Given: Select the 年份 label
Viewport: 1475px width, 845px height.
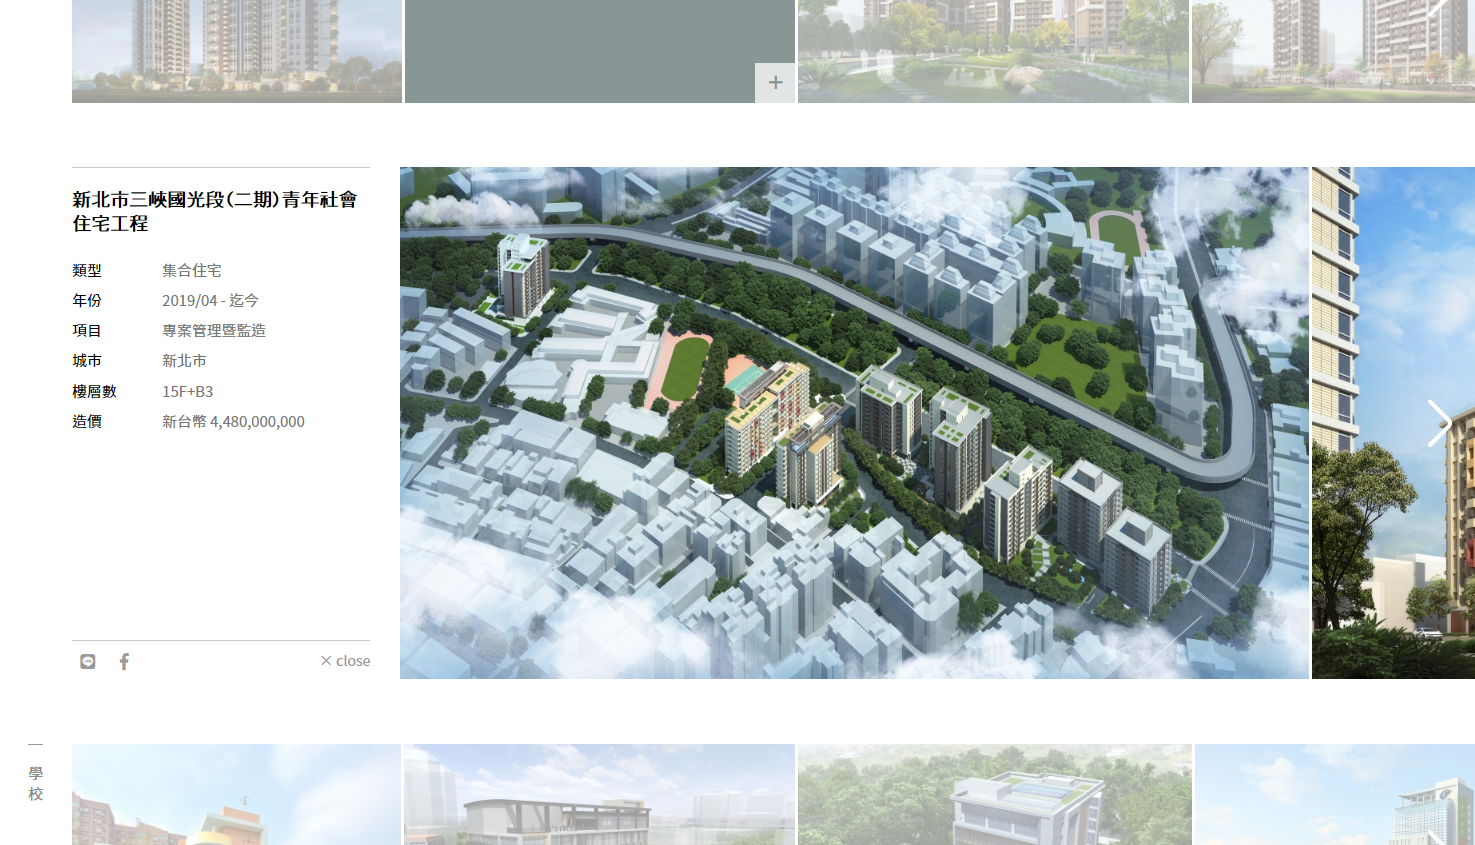Looking at the screenshot, I should pyautogui.click(x=87, y=301).
